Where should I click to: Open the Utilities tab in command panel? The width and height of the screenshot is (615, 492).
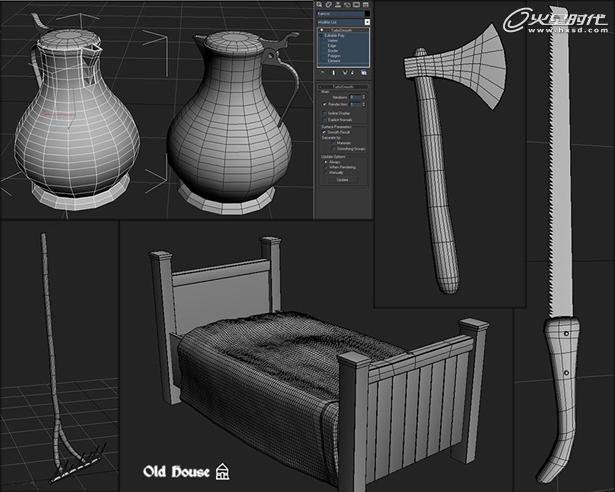[365, 5]
